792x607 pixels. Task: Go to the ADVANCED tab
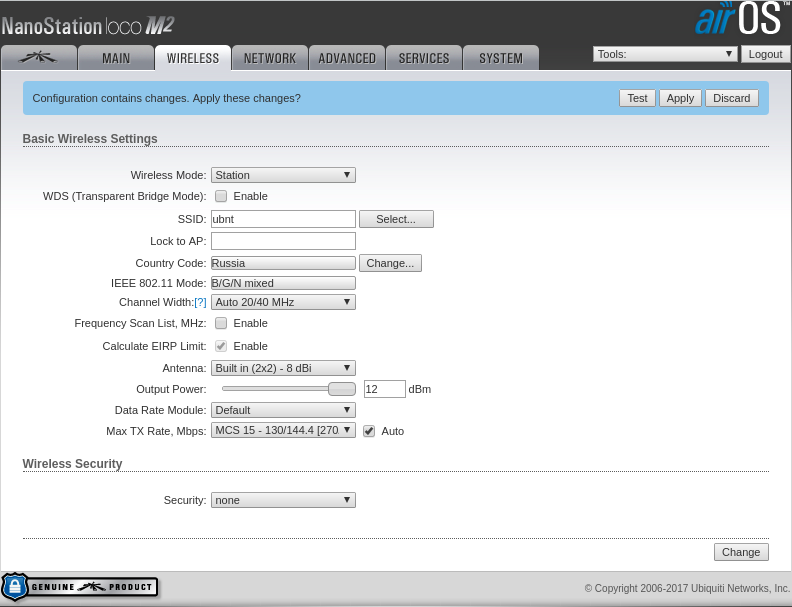[x=347, y=58]
